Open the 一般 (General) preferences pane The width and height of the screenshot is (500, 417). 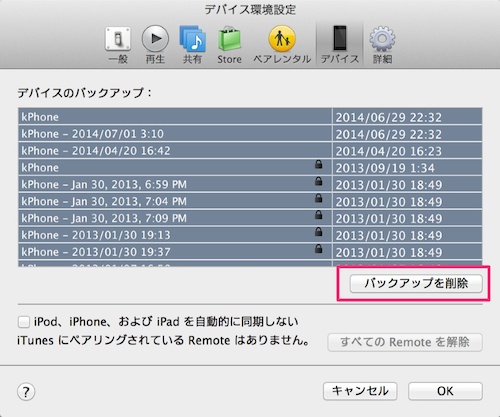click(118, 45)
